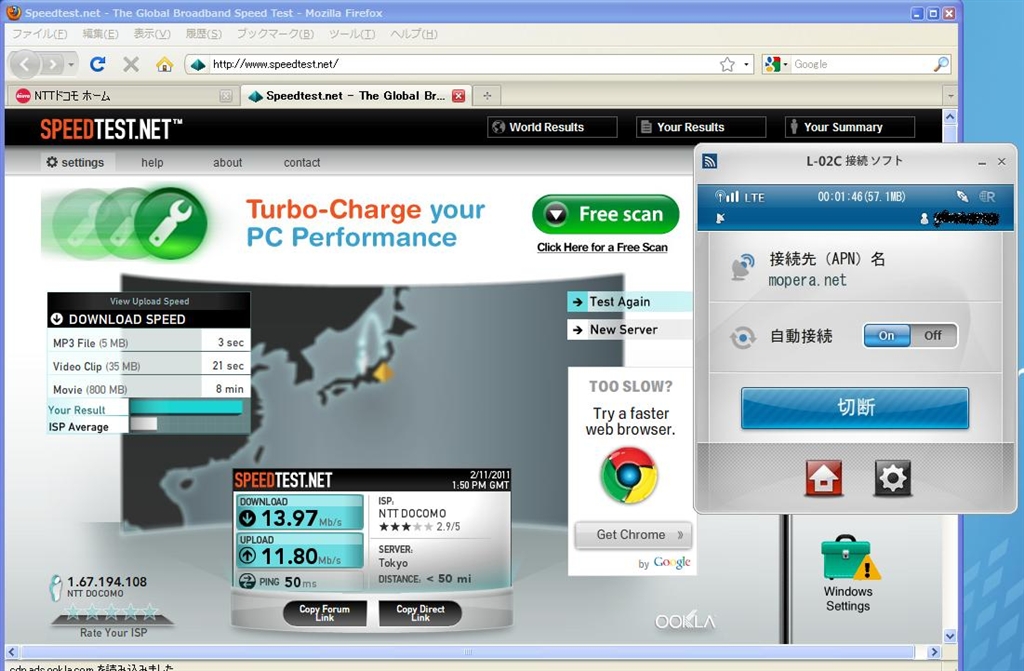
Task: Click the Tokyo server marker on map
Action: [x=383, y=372]
